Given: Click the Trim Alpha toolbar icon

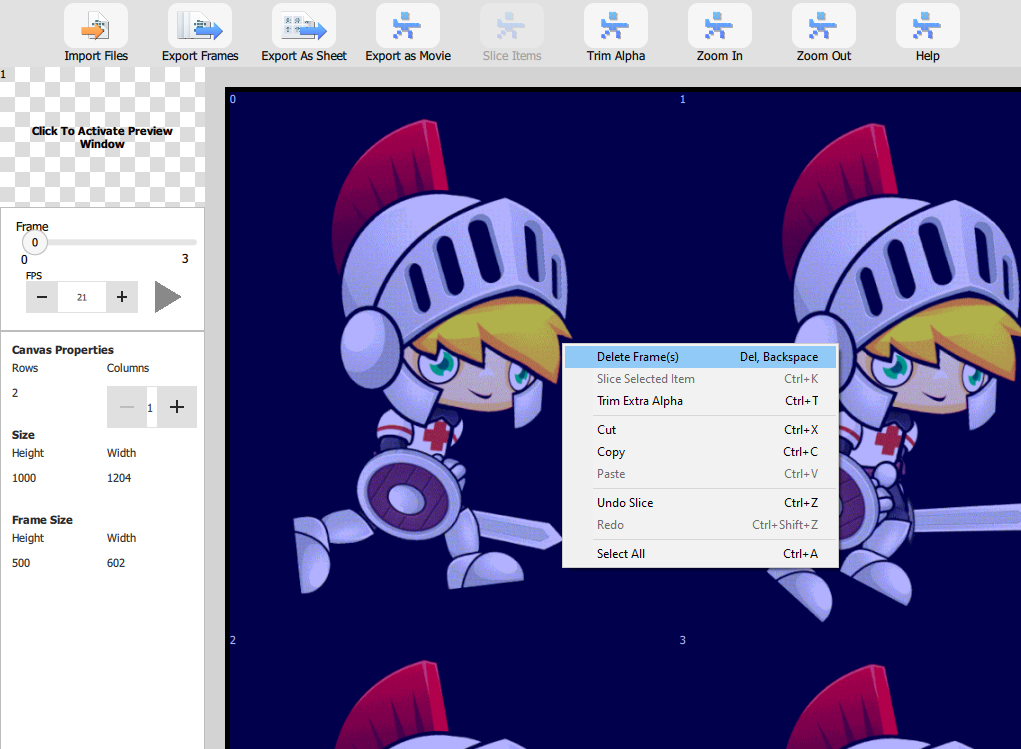Looking at the screenshot, I should (x=616, y=26).
